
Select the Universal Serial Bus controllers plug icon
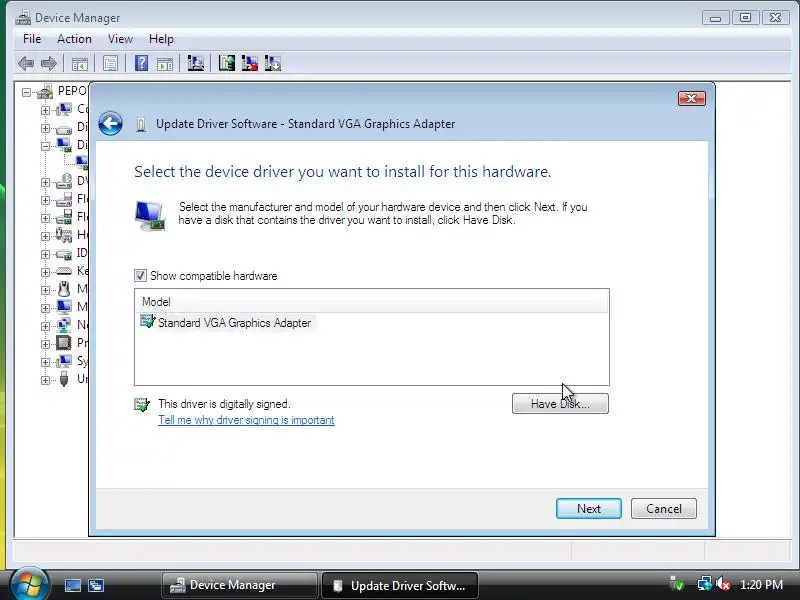coord(64,379)
